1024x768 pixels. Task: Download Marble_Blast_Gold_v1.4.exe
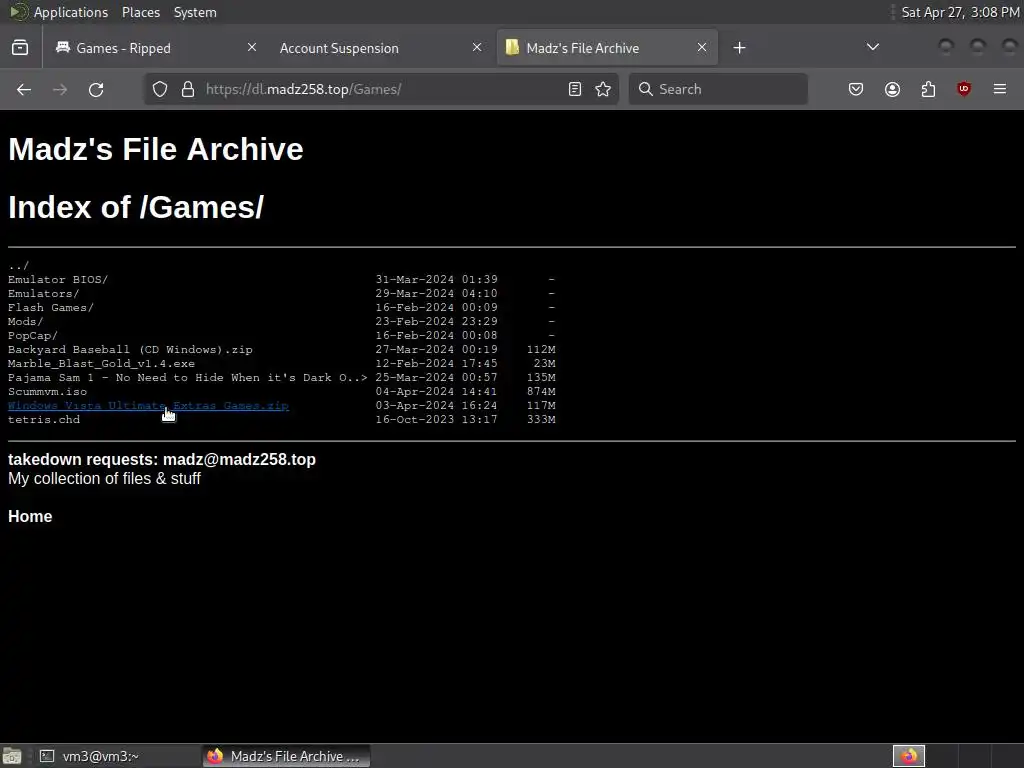pyautogui.click(x=101, y=364)
